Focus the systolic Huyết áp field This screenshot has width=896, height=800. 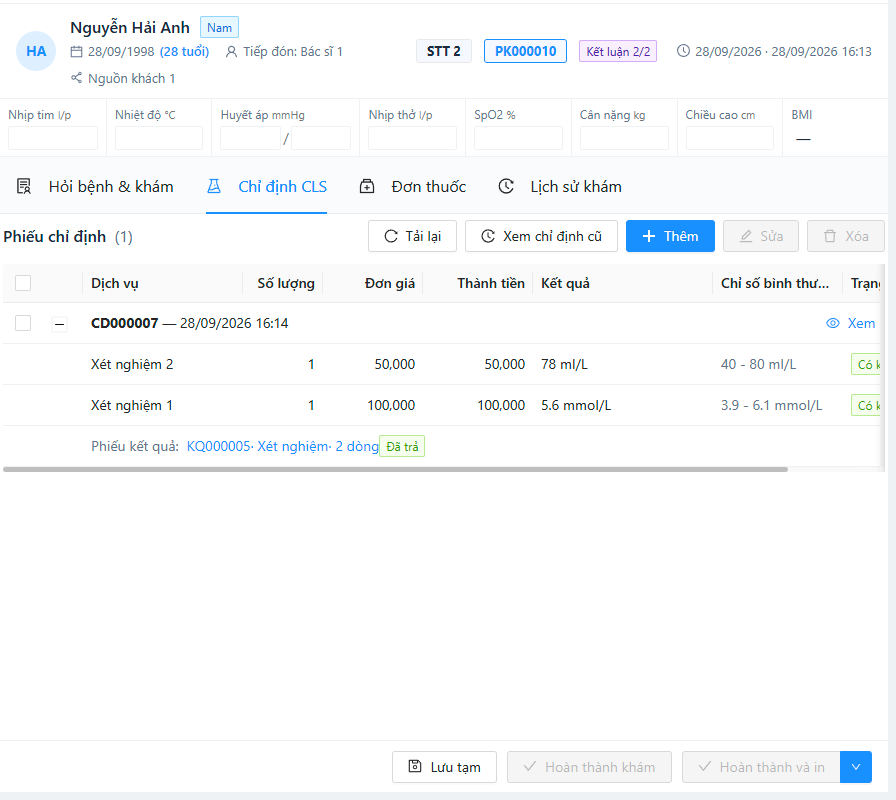[x=250, y=138]
